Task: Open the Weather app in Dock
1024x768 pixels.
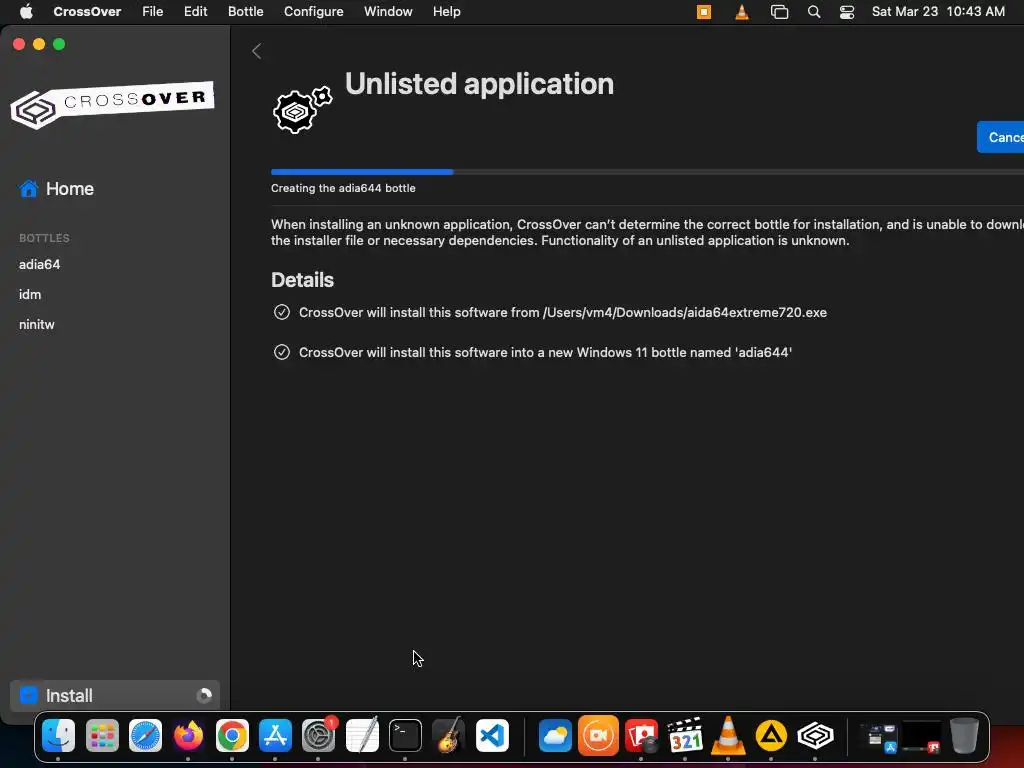Action: coord(555,735)
